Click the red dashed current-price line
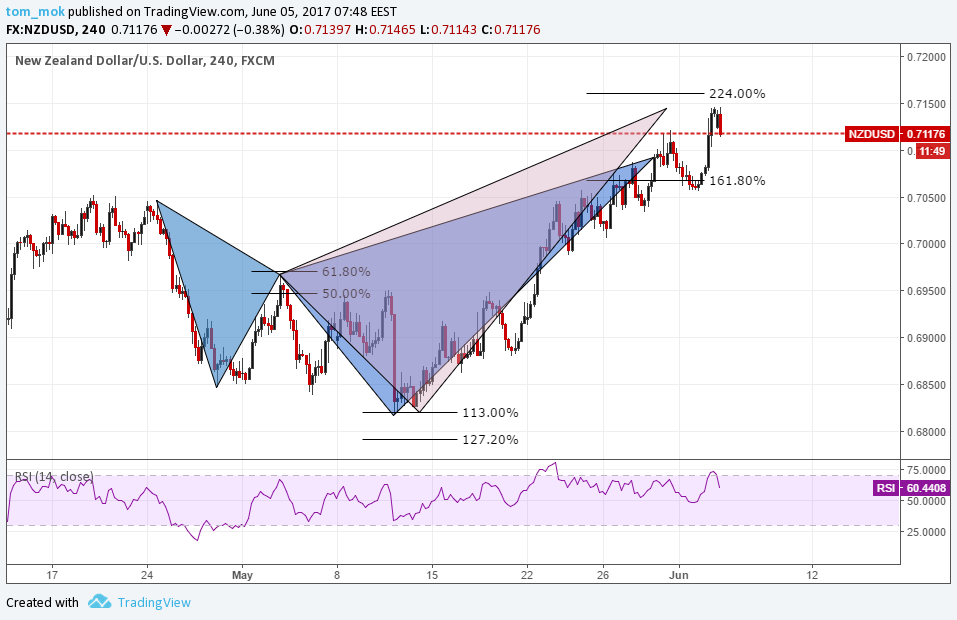957x620 pixels. (x=425, y=133)
